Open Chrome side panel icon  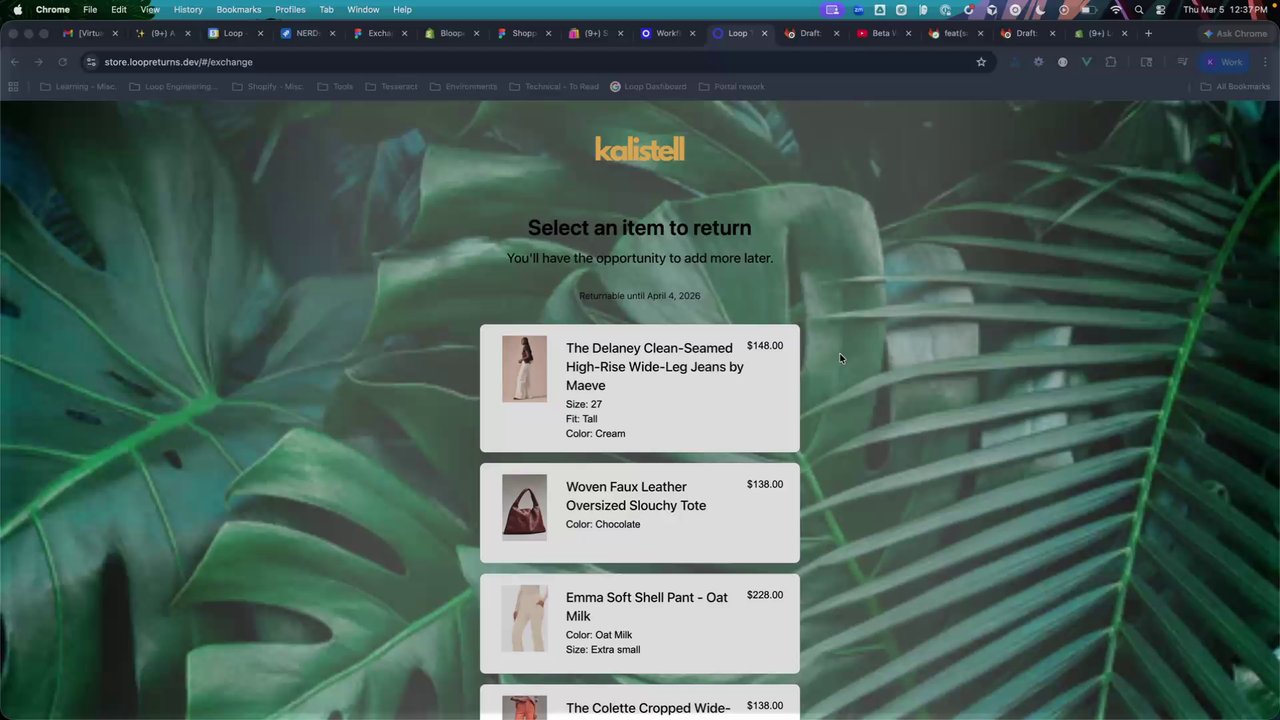[x=1146, y=62]
